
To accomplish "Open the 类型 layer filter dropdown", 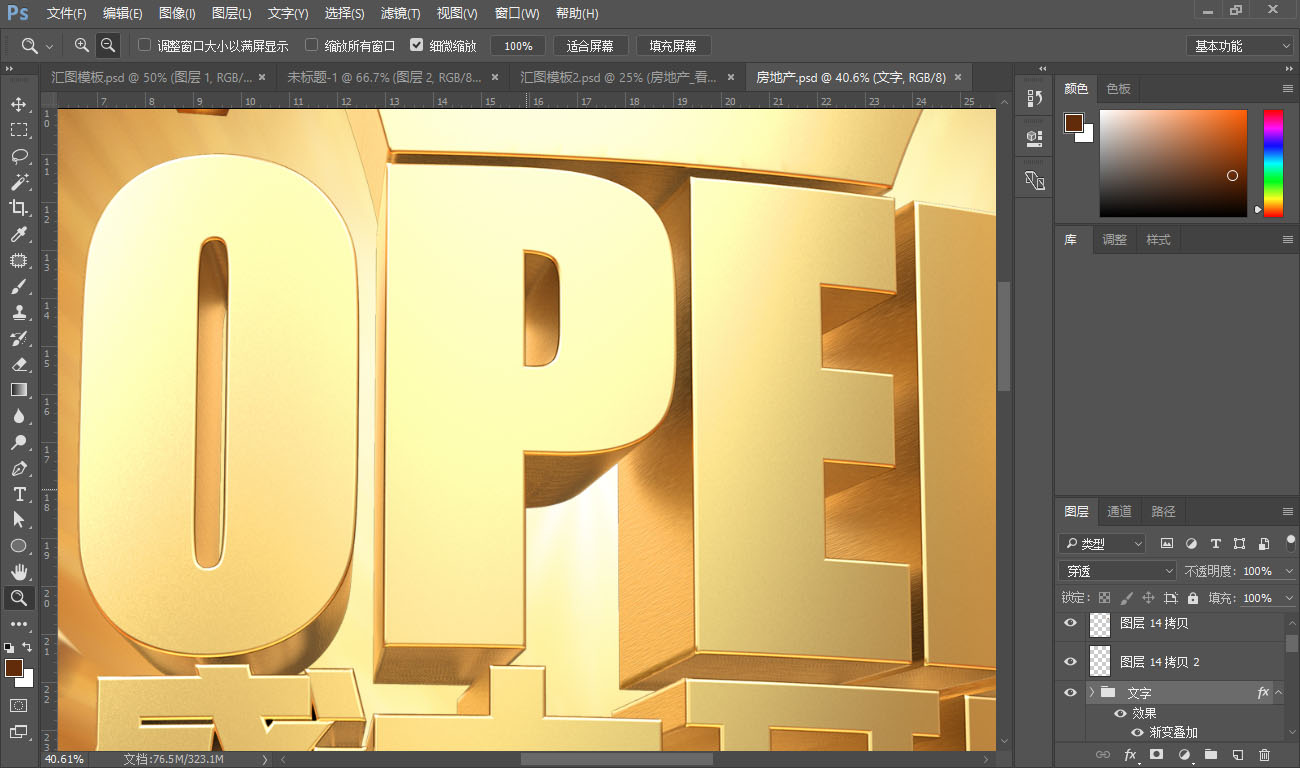I will pos(1102,544).
